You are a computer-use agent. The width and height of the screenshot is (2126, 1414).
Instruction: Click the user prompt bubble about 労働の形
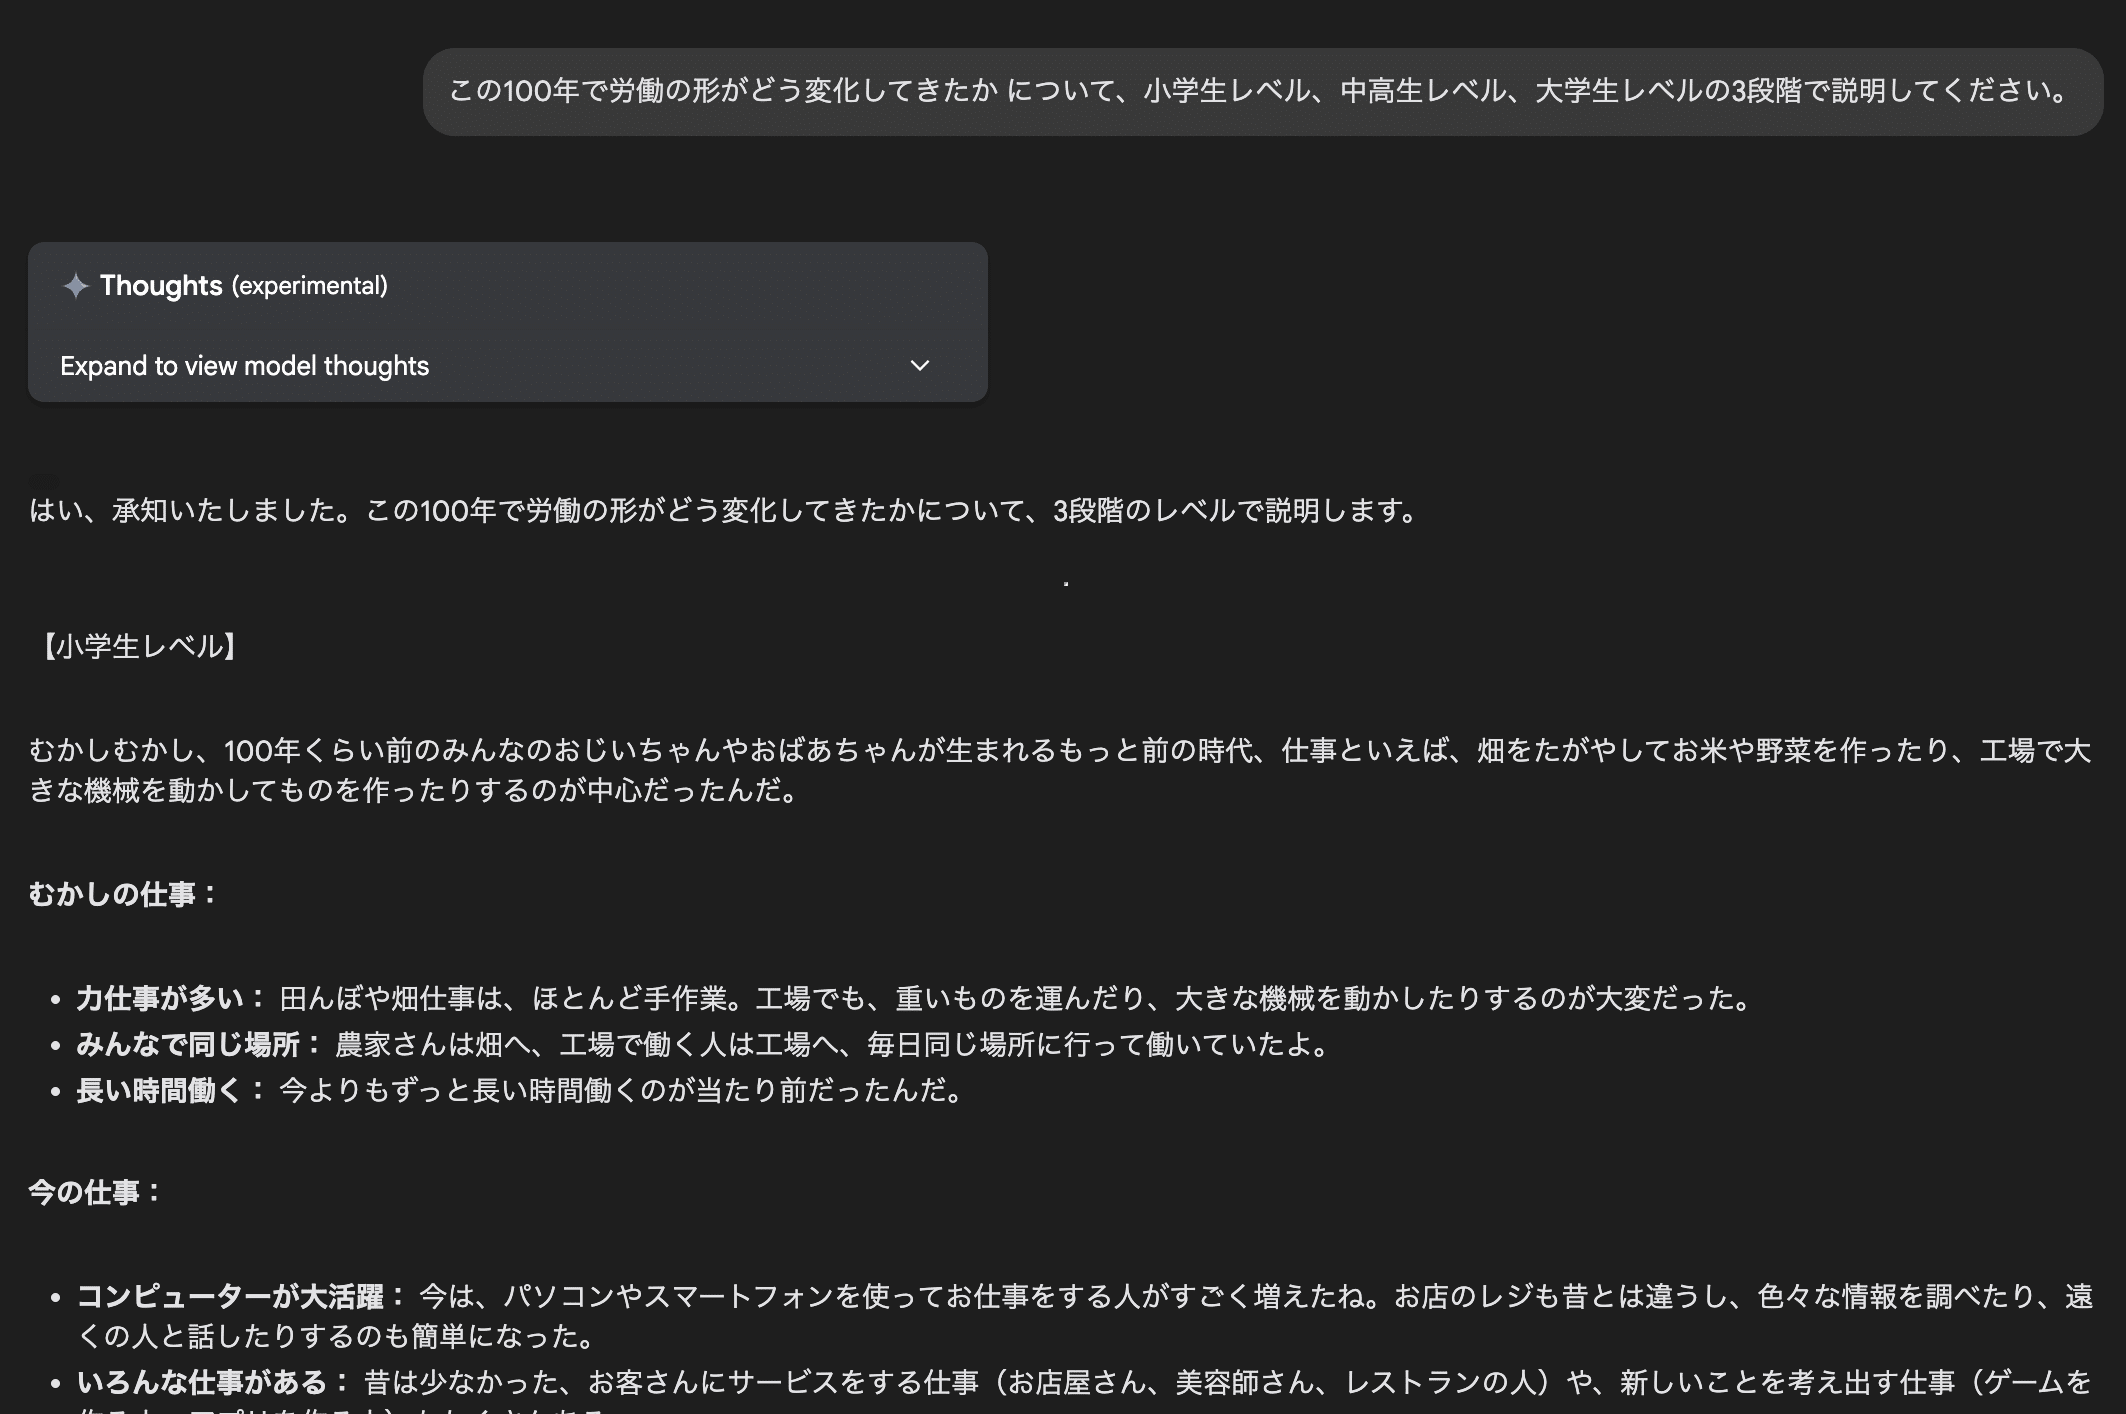tap(1262, 92)
